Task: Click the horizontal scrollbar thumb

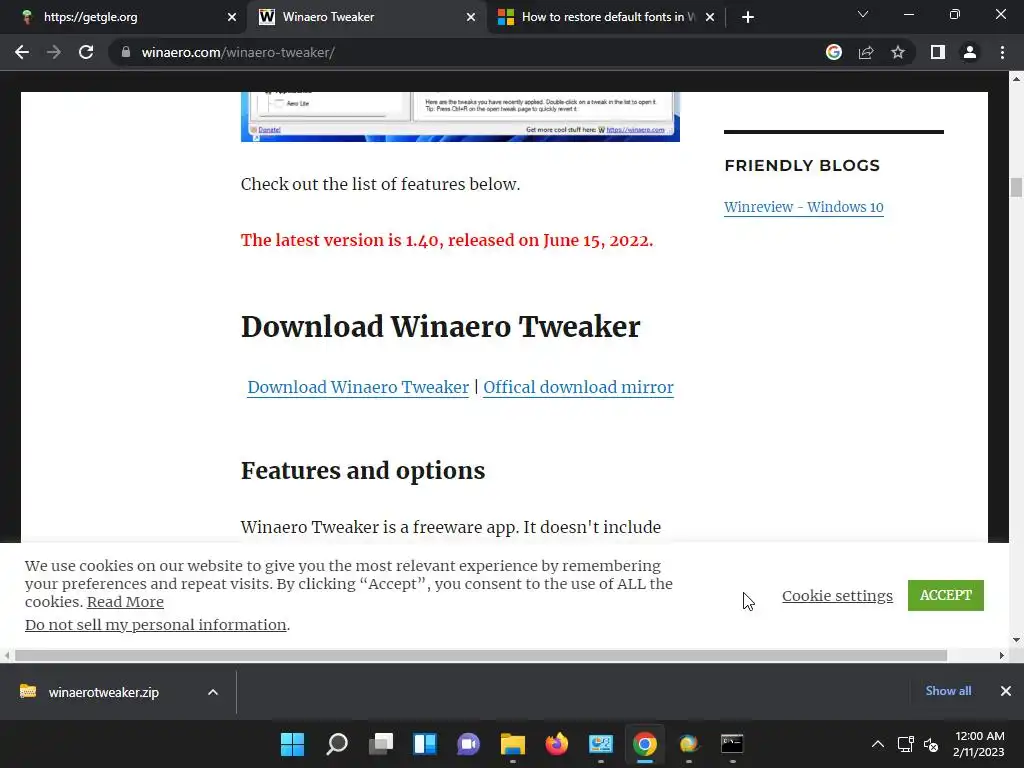Action: (x=481, y=655)
